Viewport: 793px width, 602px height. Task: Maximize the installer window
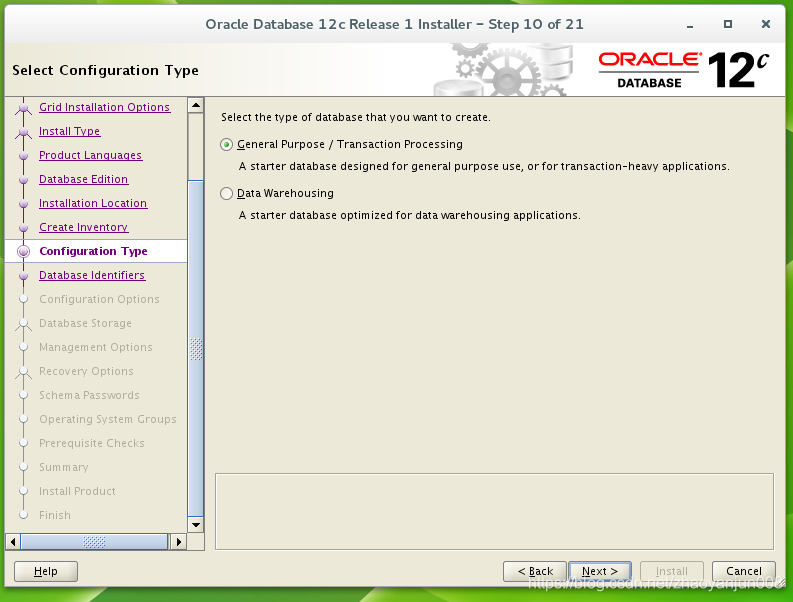pyautogui.click(x=728, y=24)
